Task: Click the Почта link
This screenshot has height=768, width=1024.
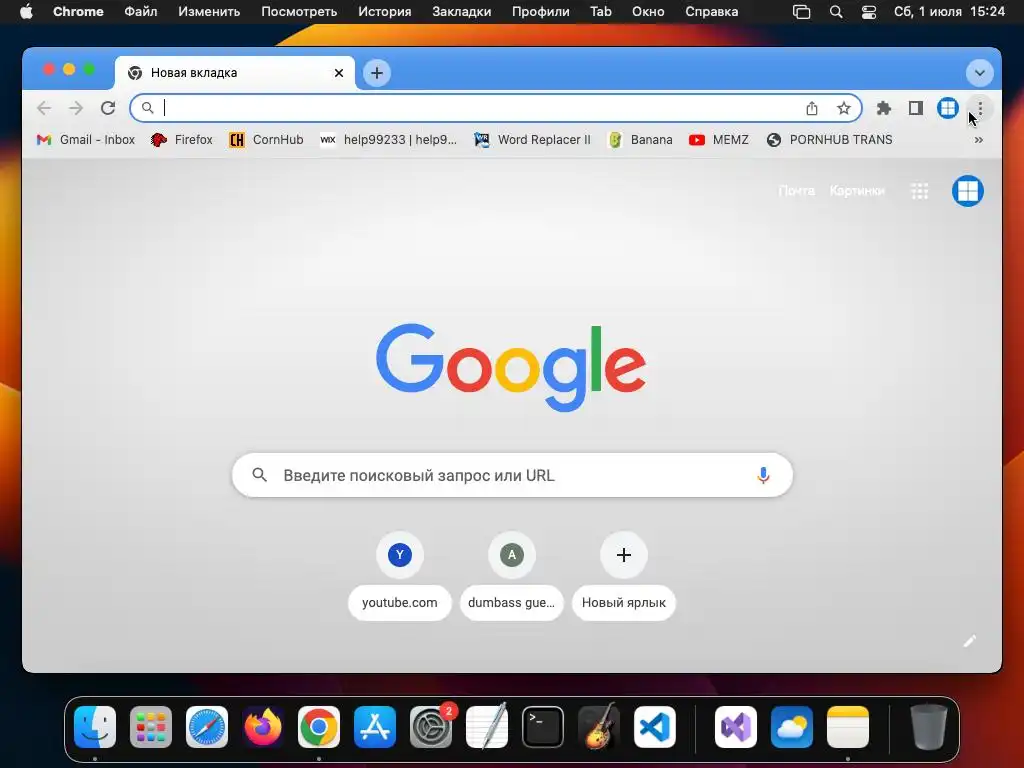Action: pyautogui.click(x=796, y=191)
